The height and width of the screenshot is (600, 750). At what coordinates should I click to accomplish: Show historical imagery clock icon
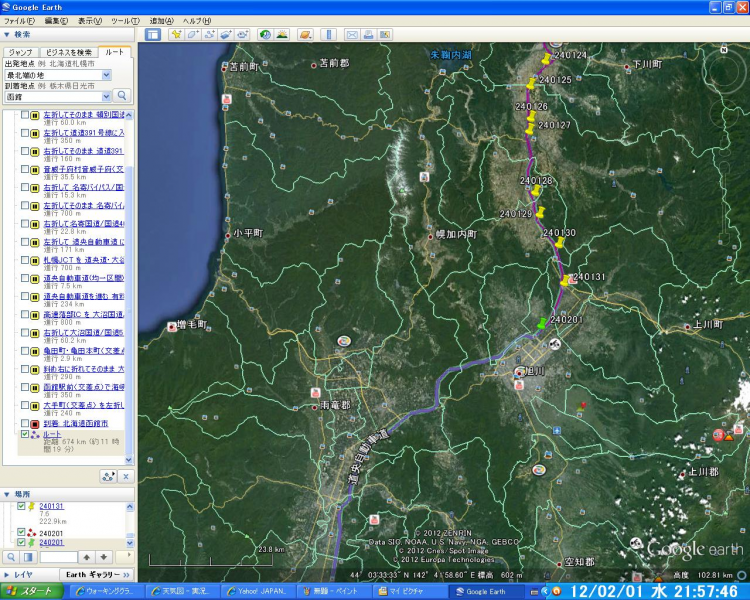point(265,34)
